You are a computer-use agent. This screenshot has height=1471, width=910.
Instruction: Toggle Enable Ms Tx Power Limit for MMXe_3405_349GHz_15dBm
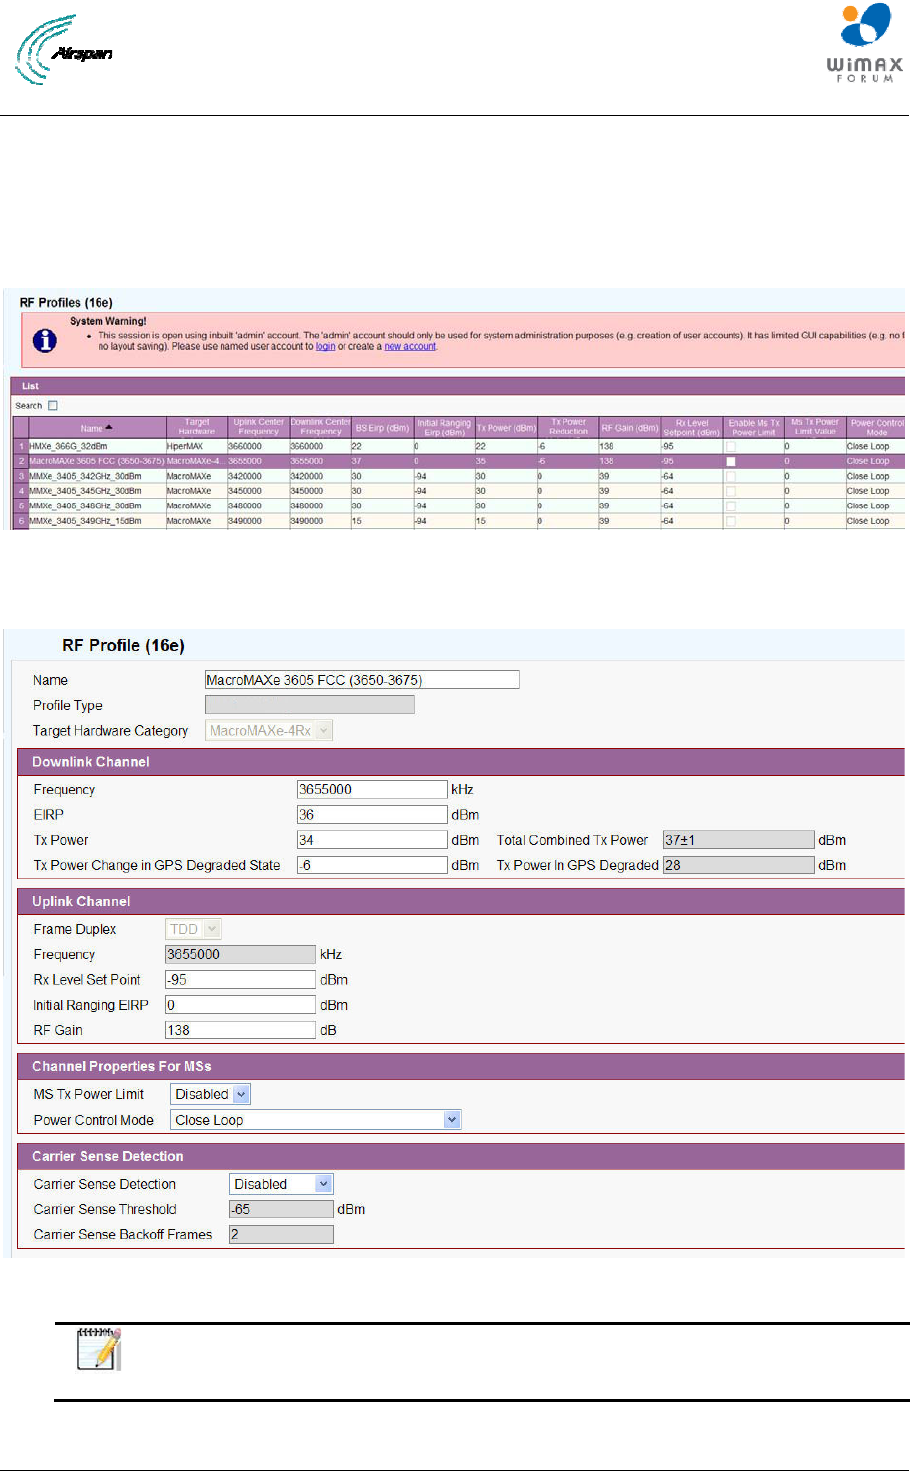pos(731,521)
